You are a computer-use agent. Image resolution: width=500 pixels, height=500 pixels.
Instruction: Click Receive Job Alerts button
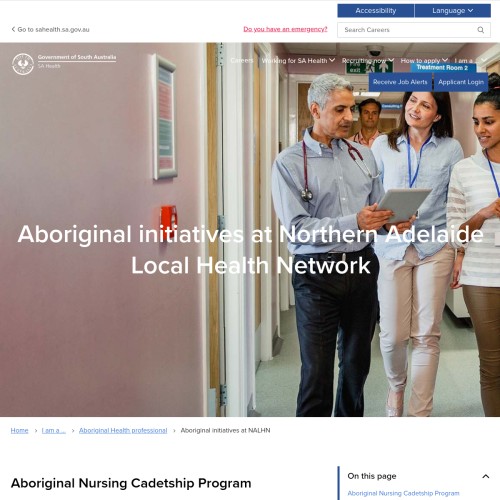[x=400, y=82]
